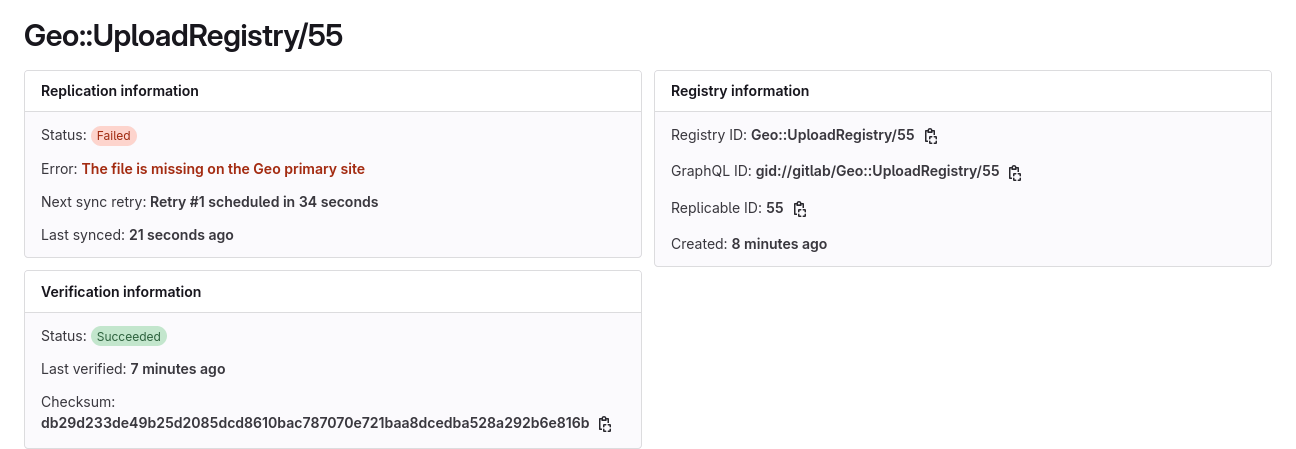1296x449 pixels.
Task: Click the checksum hash string
Action: coord(315,423)
